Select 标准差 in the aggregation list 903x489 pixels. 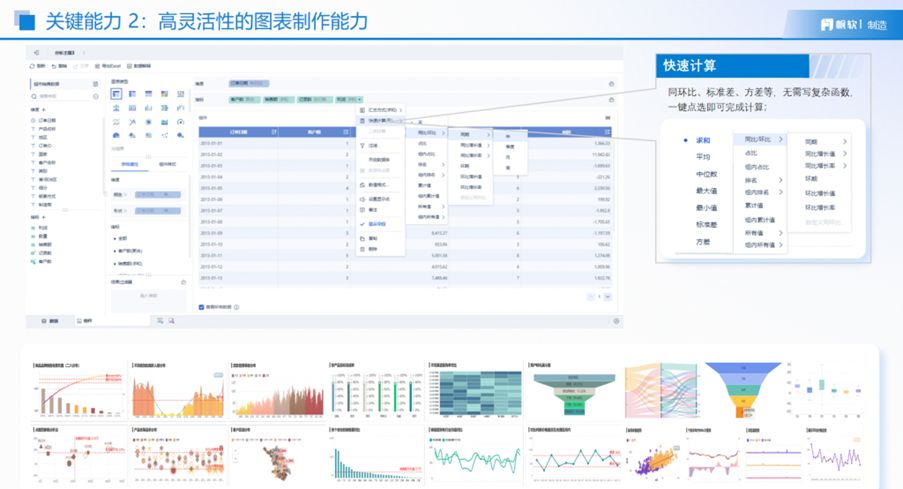(707, 225)
